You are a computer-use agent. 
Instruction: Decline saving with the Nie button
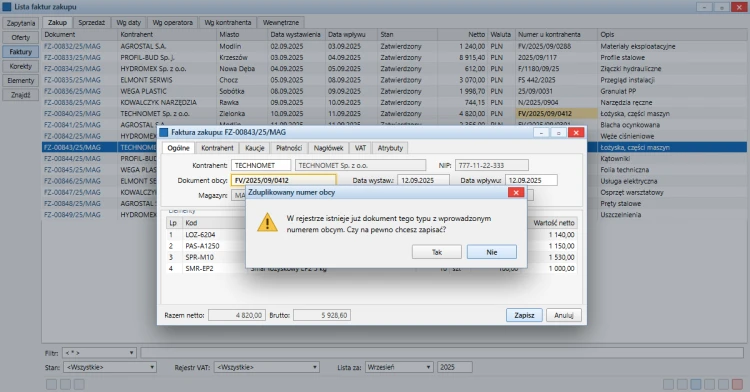click(492, 252)
